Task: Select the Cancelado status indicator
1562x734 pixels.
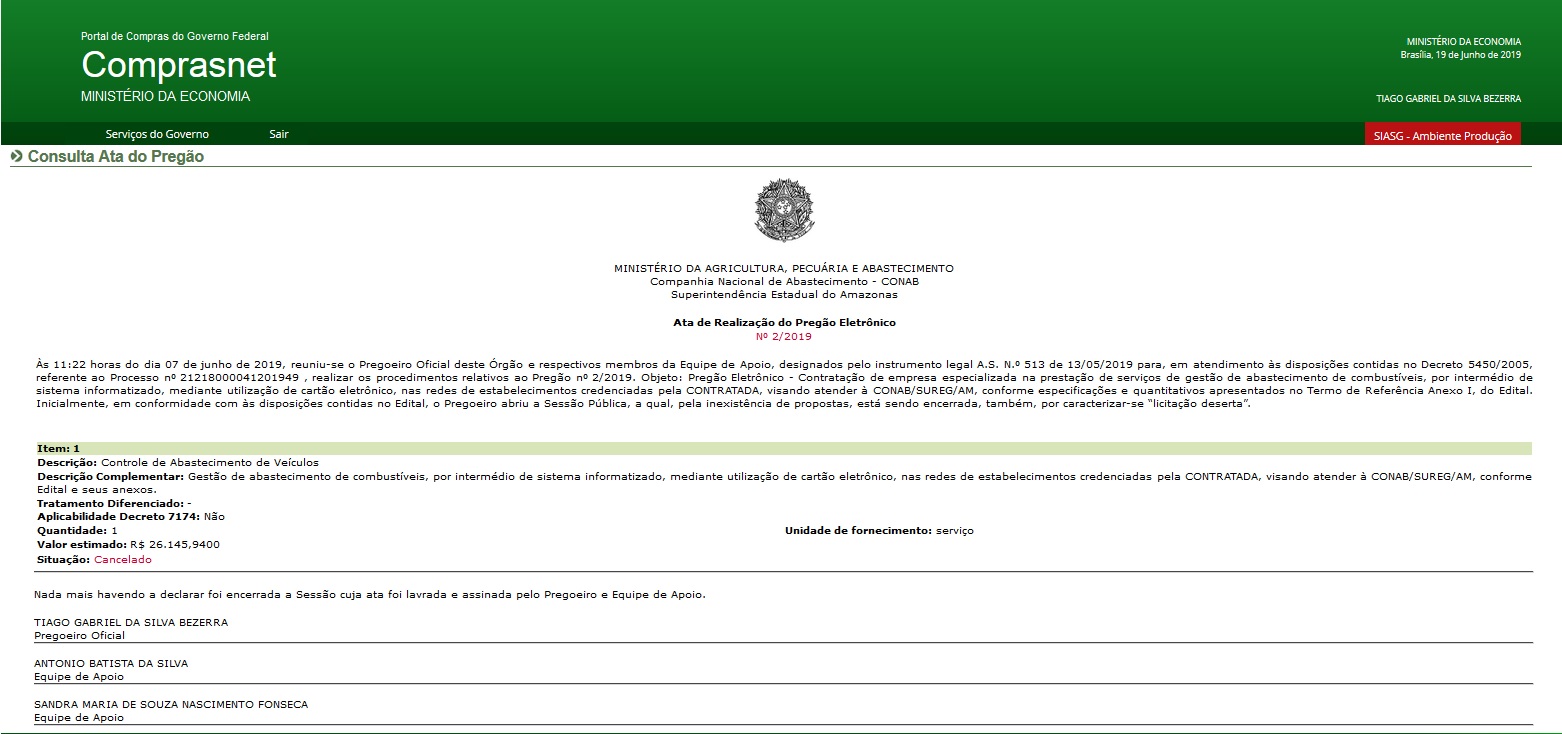Action: (x=122, y=559)
